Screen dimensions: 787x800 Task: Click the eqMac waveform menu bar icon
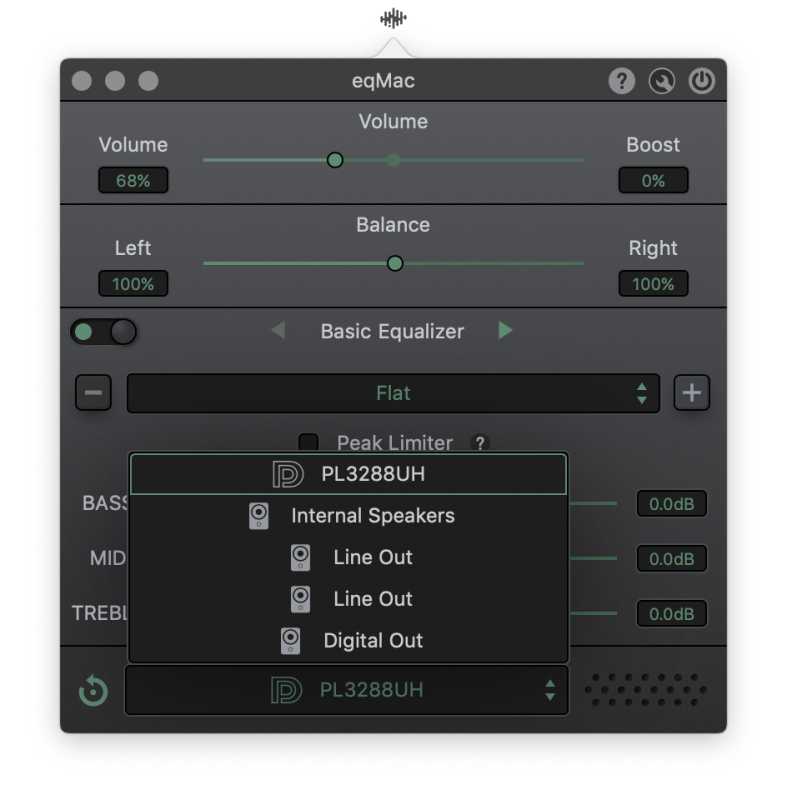(393, 19)
